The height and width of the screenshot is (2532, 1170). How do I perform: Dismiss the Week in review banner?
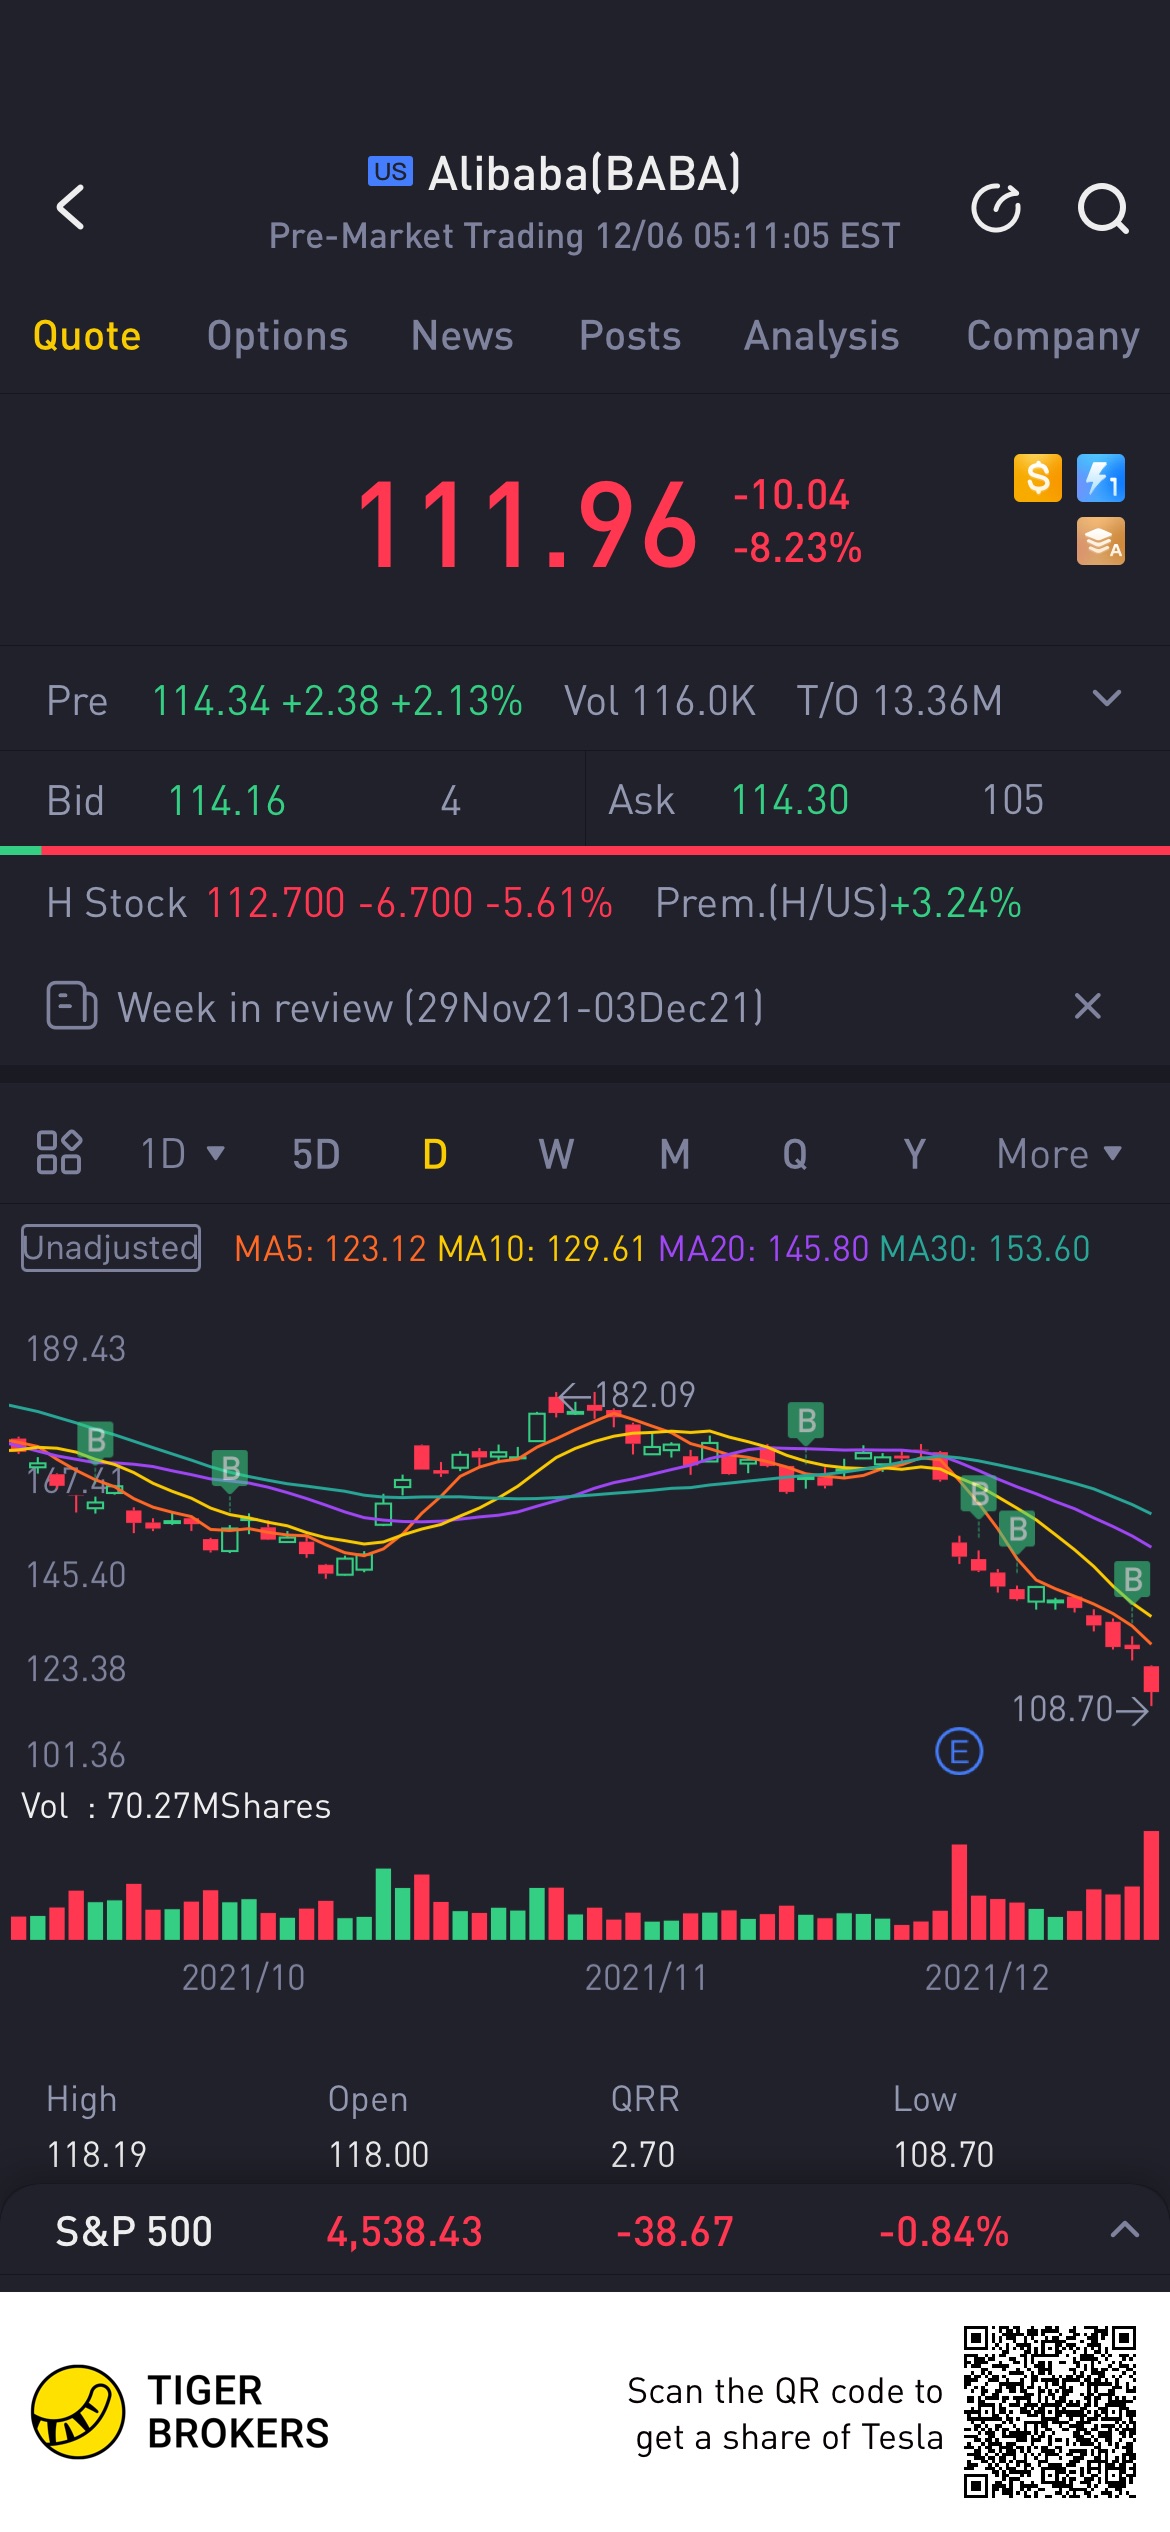(1088, 1006)
